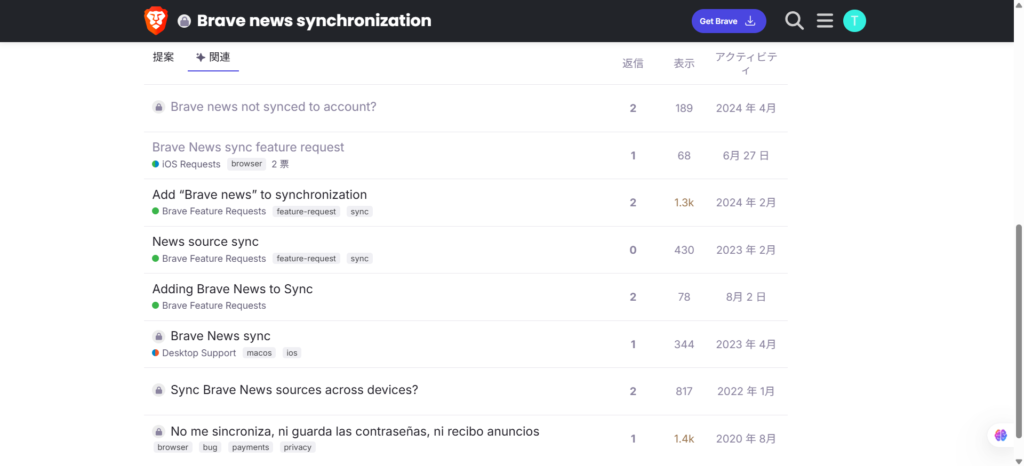Click lock icon beside header topic title
This screenshot has height=466, width=1024.
tap(184, 22)
